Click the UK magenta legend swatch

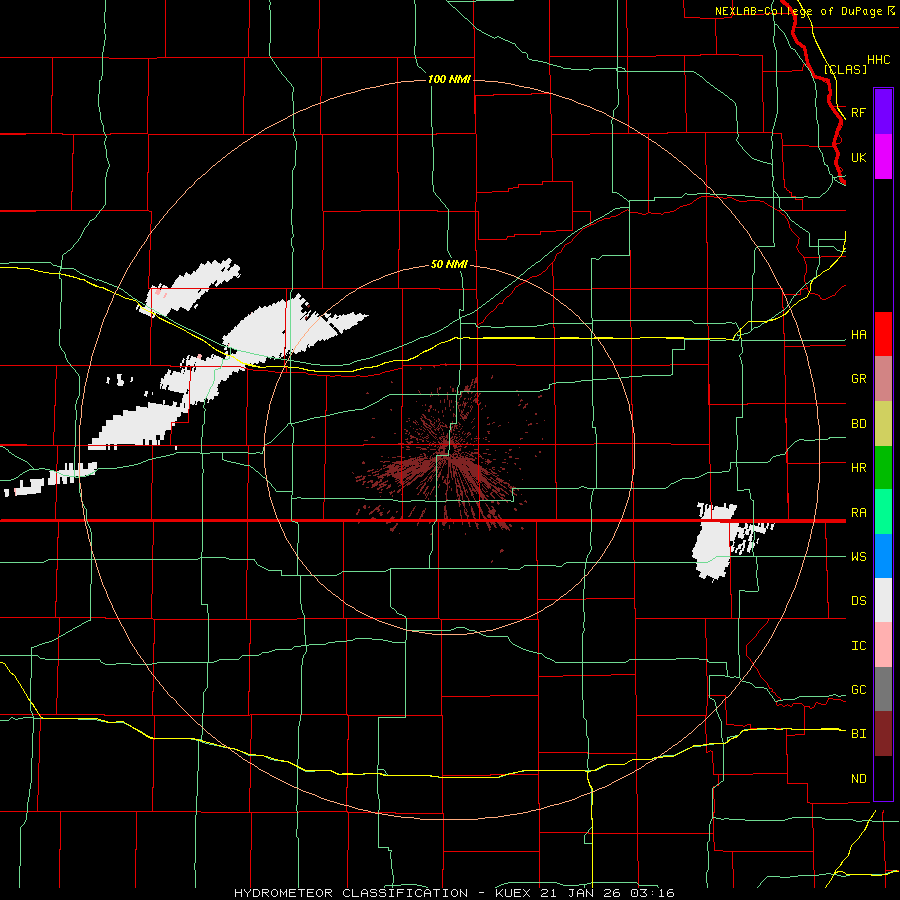coord(883,157)
